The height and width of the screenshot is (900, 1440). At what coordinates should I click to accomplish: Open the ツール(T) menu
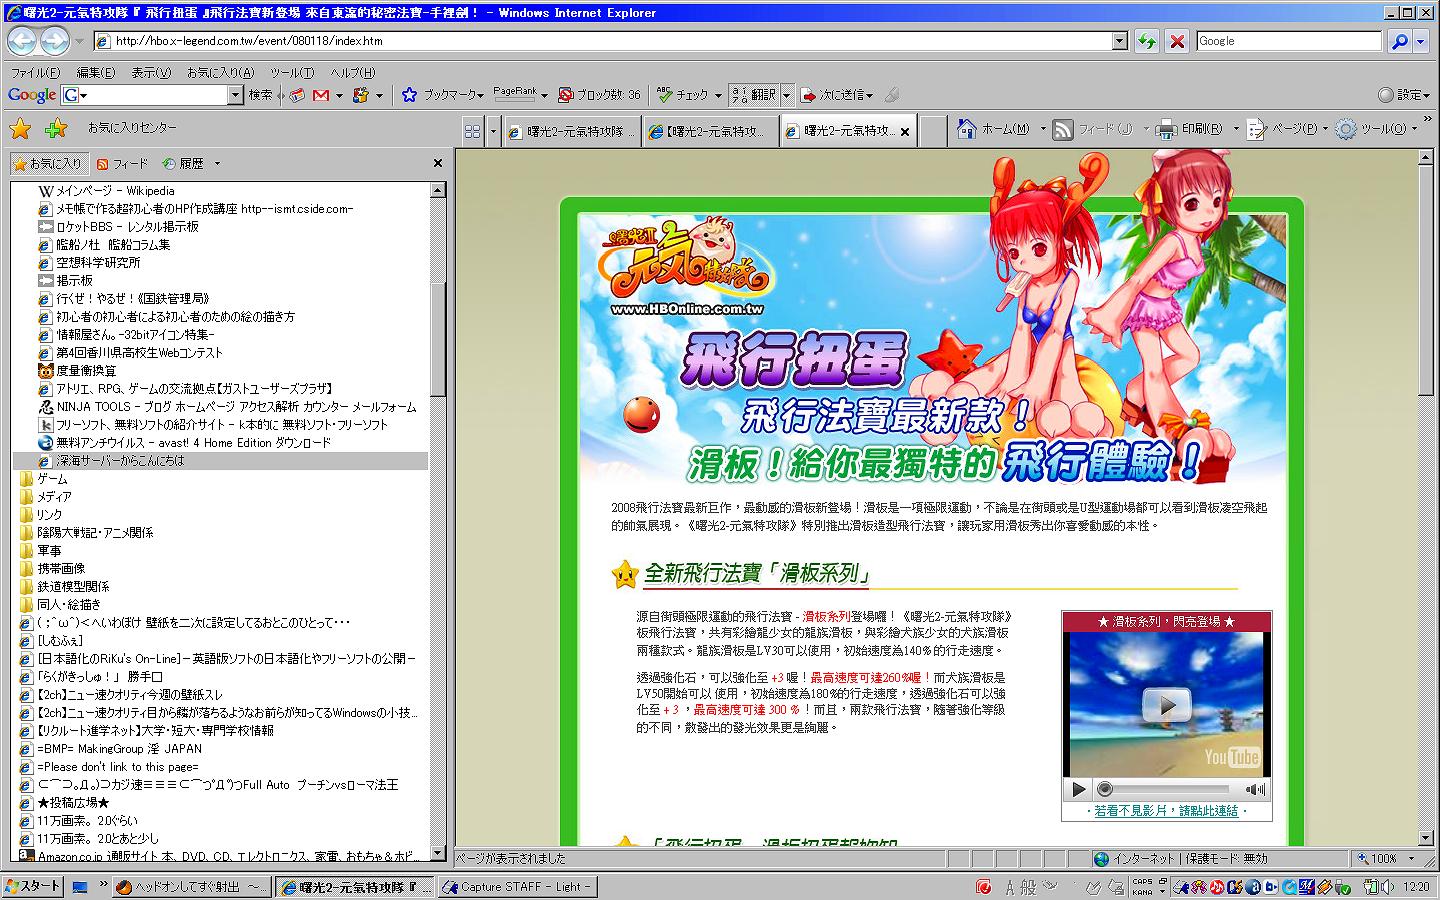click(292, 72)
